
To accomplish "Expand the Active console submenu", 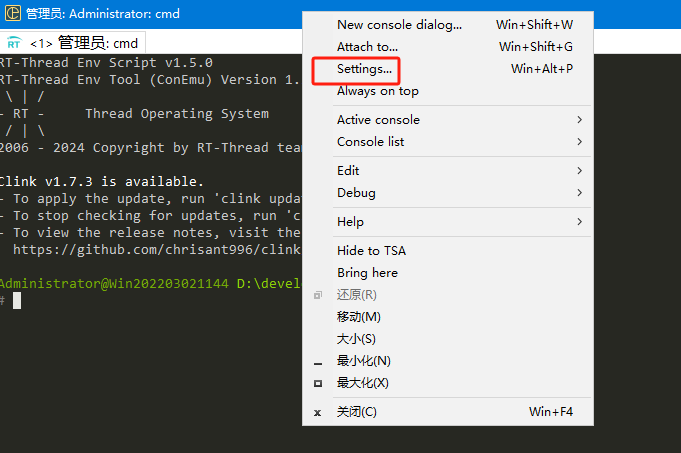I will tap(448, 120).
